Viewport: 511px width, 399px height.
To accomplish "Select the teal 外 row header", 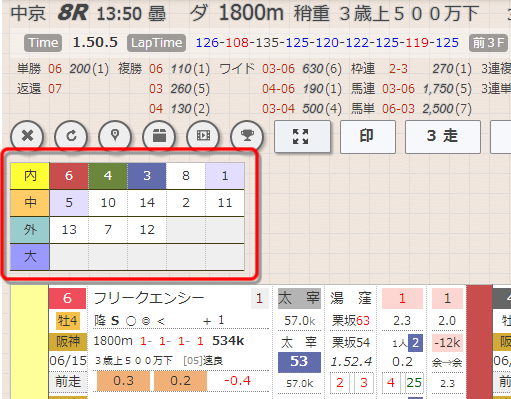I will (x=30, y=230).
